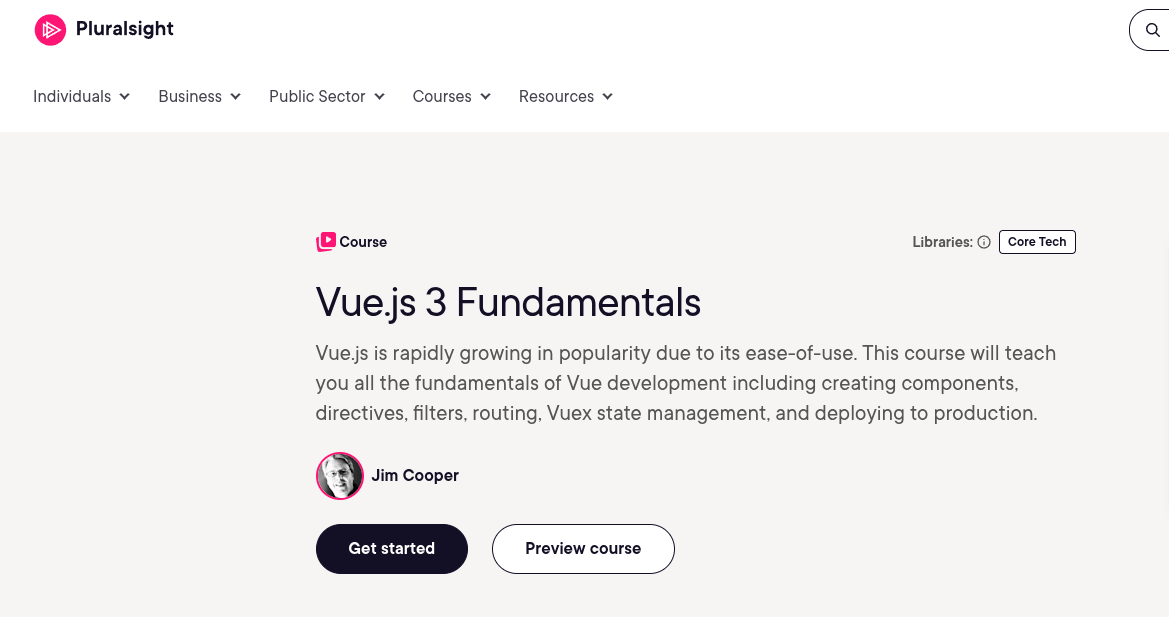
Task: Open search with the magnifier icon
Action: click(1152, 30)
